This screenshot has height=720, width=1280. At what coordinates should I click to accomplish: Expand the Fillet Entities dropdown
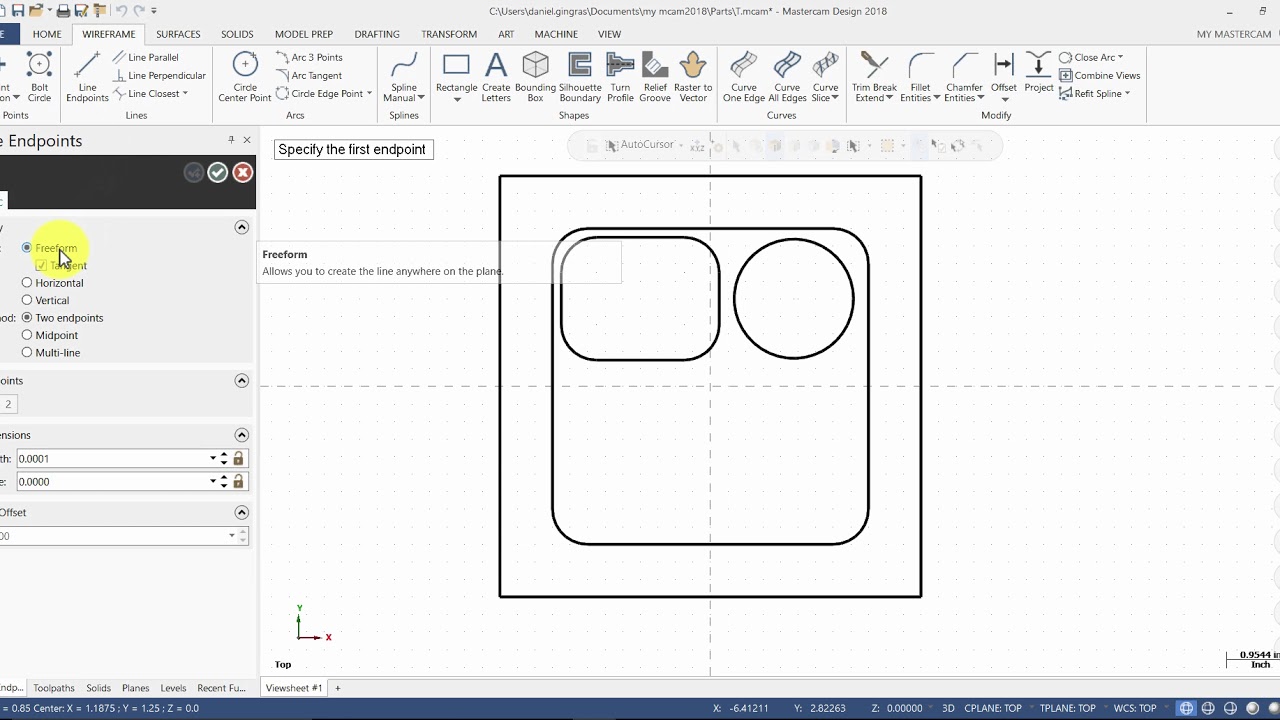(936, 98)
